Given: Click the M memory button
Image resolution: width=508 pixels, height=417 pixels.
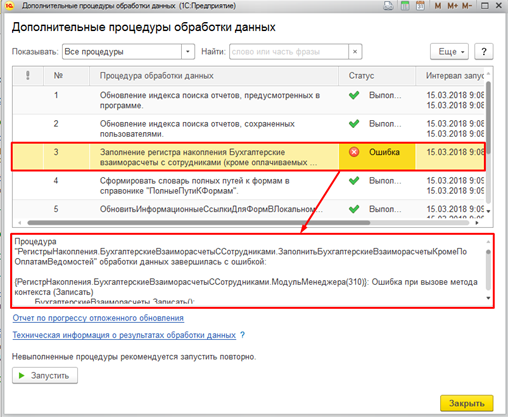Looking at the screenshot, I should 438,6.
